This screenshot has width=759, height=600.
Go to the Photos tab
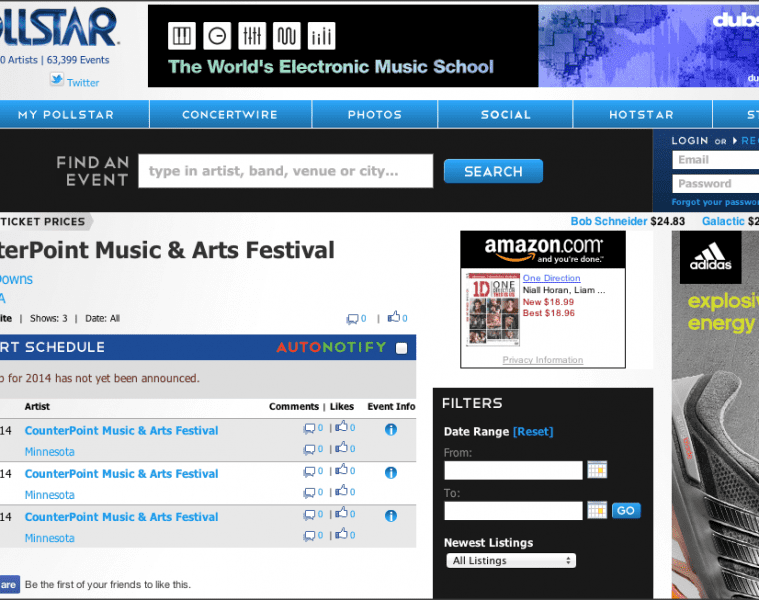click(375, 114)
